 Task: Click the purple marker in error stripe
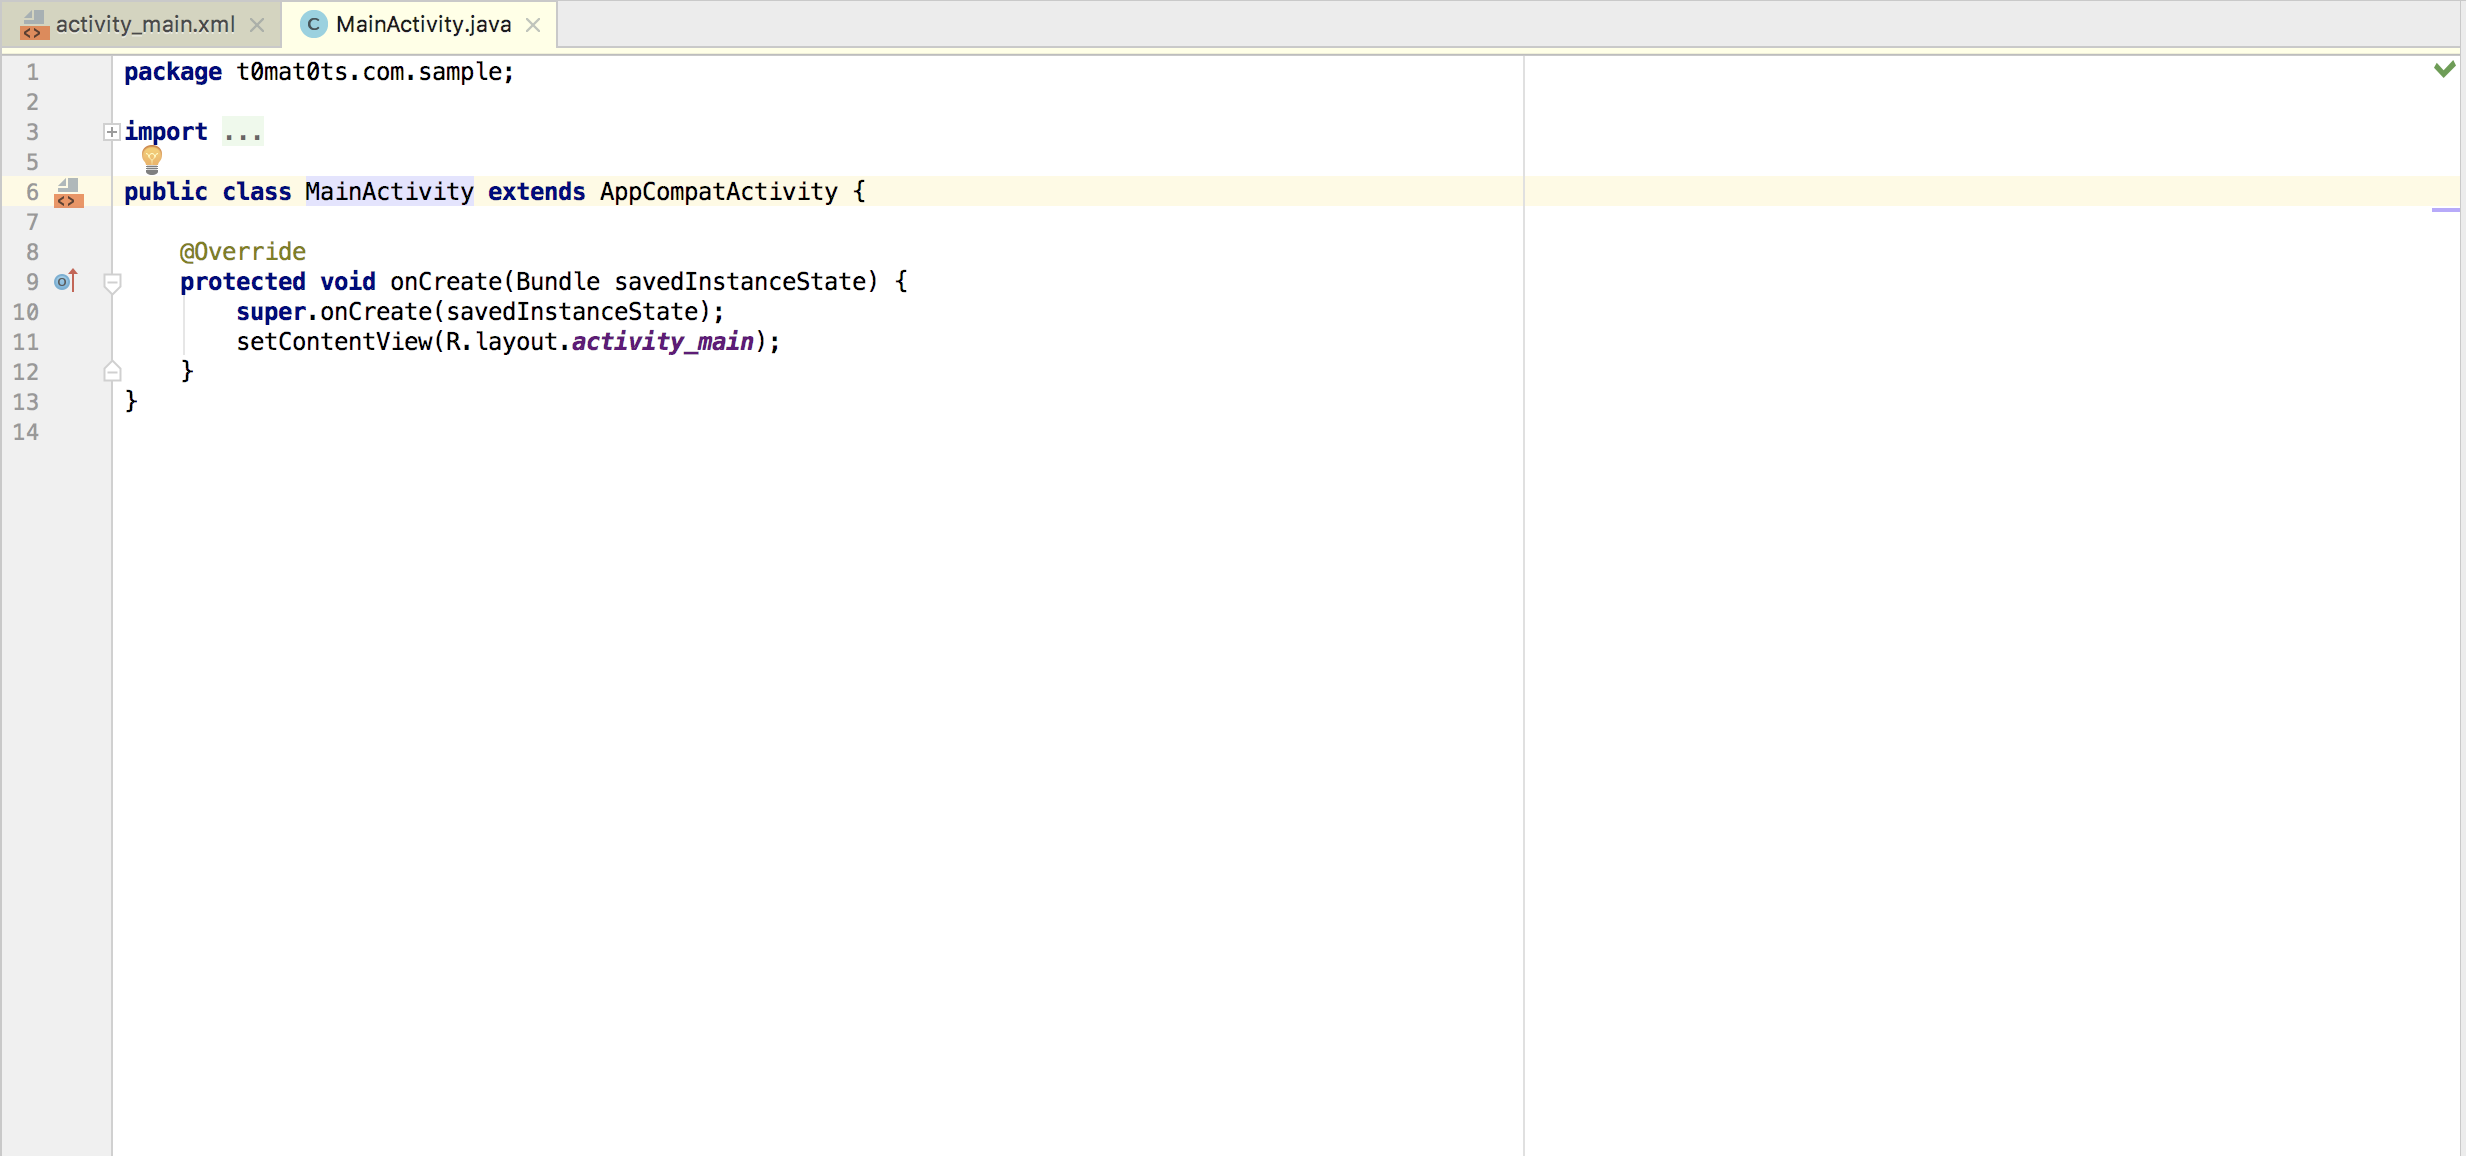(2444, 210)
